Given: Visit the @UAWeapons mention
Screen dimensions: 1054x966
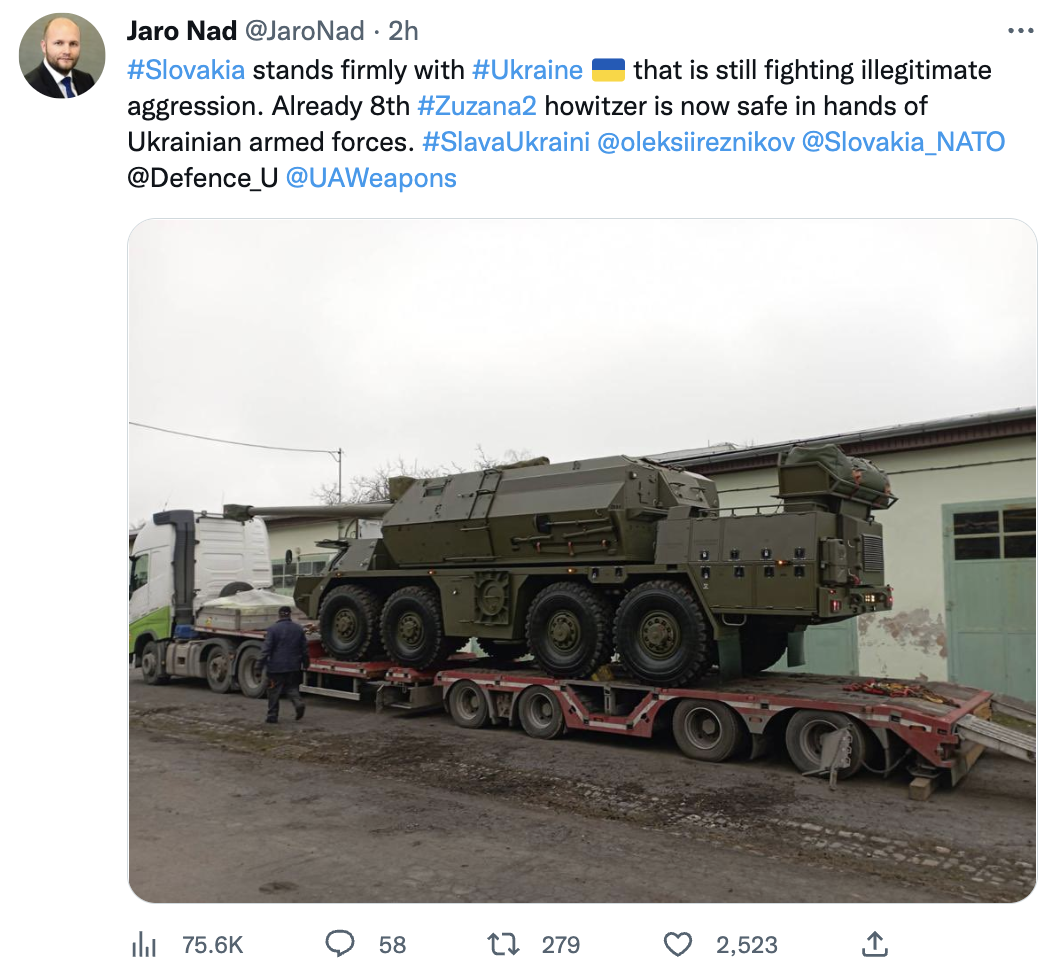Looking at the screenshot, I should tap(371, 178).
